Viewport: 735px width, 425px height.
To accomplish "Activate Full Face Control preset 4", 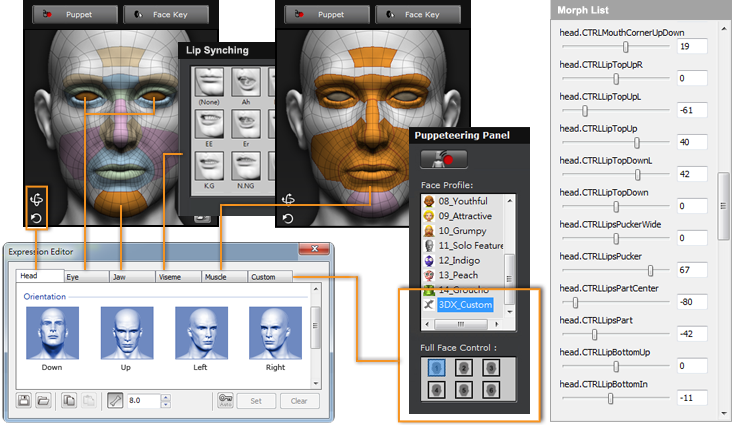I will [x=436, y=389].
